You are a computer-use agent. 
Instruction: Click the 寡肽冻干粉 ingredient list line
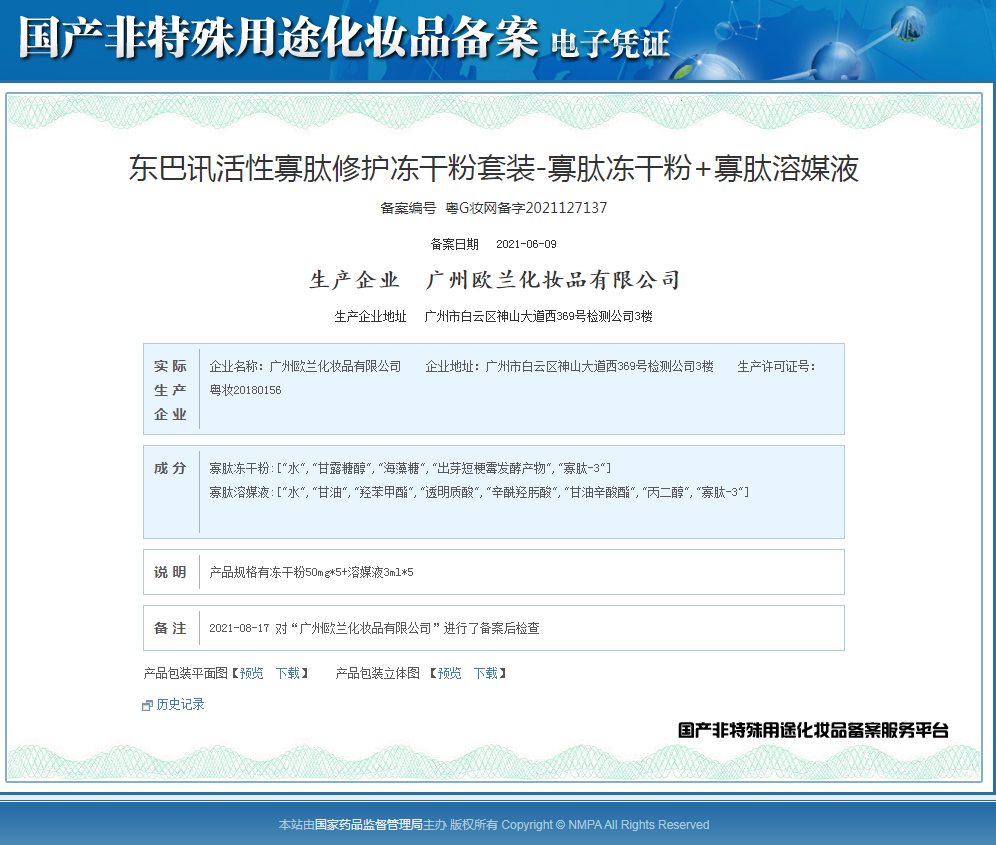pos(410,469)
